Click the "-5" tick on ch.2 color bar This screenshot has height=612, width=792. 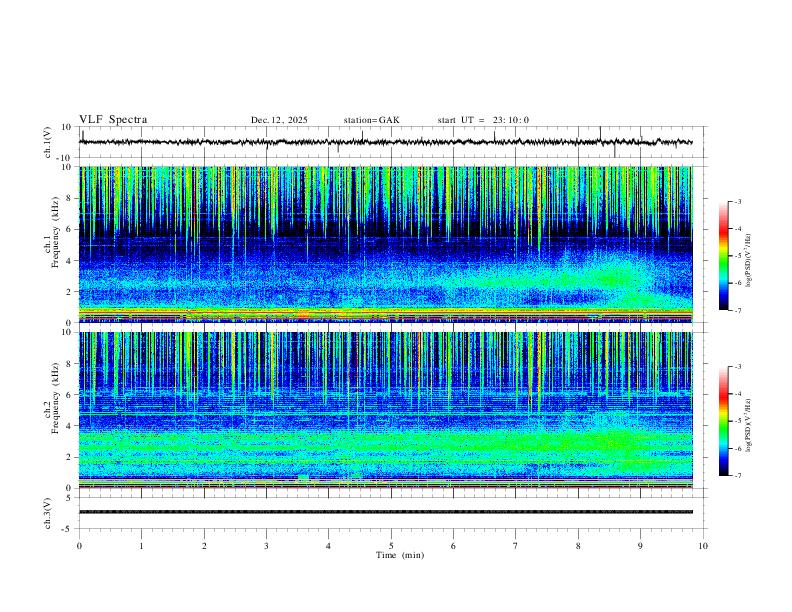tap(737, 421)
